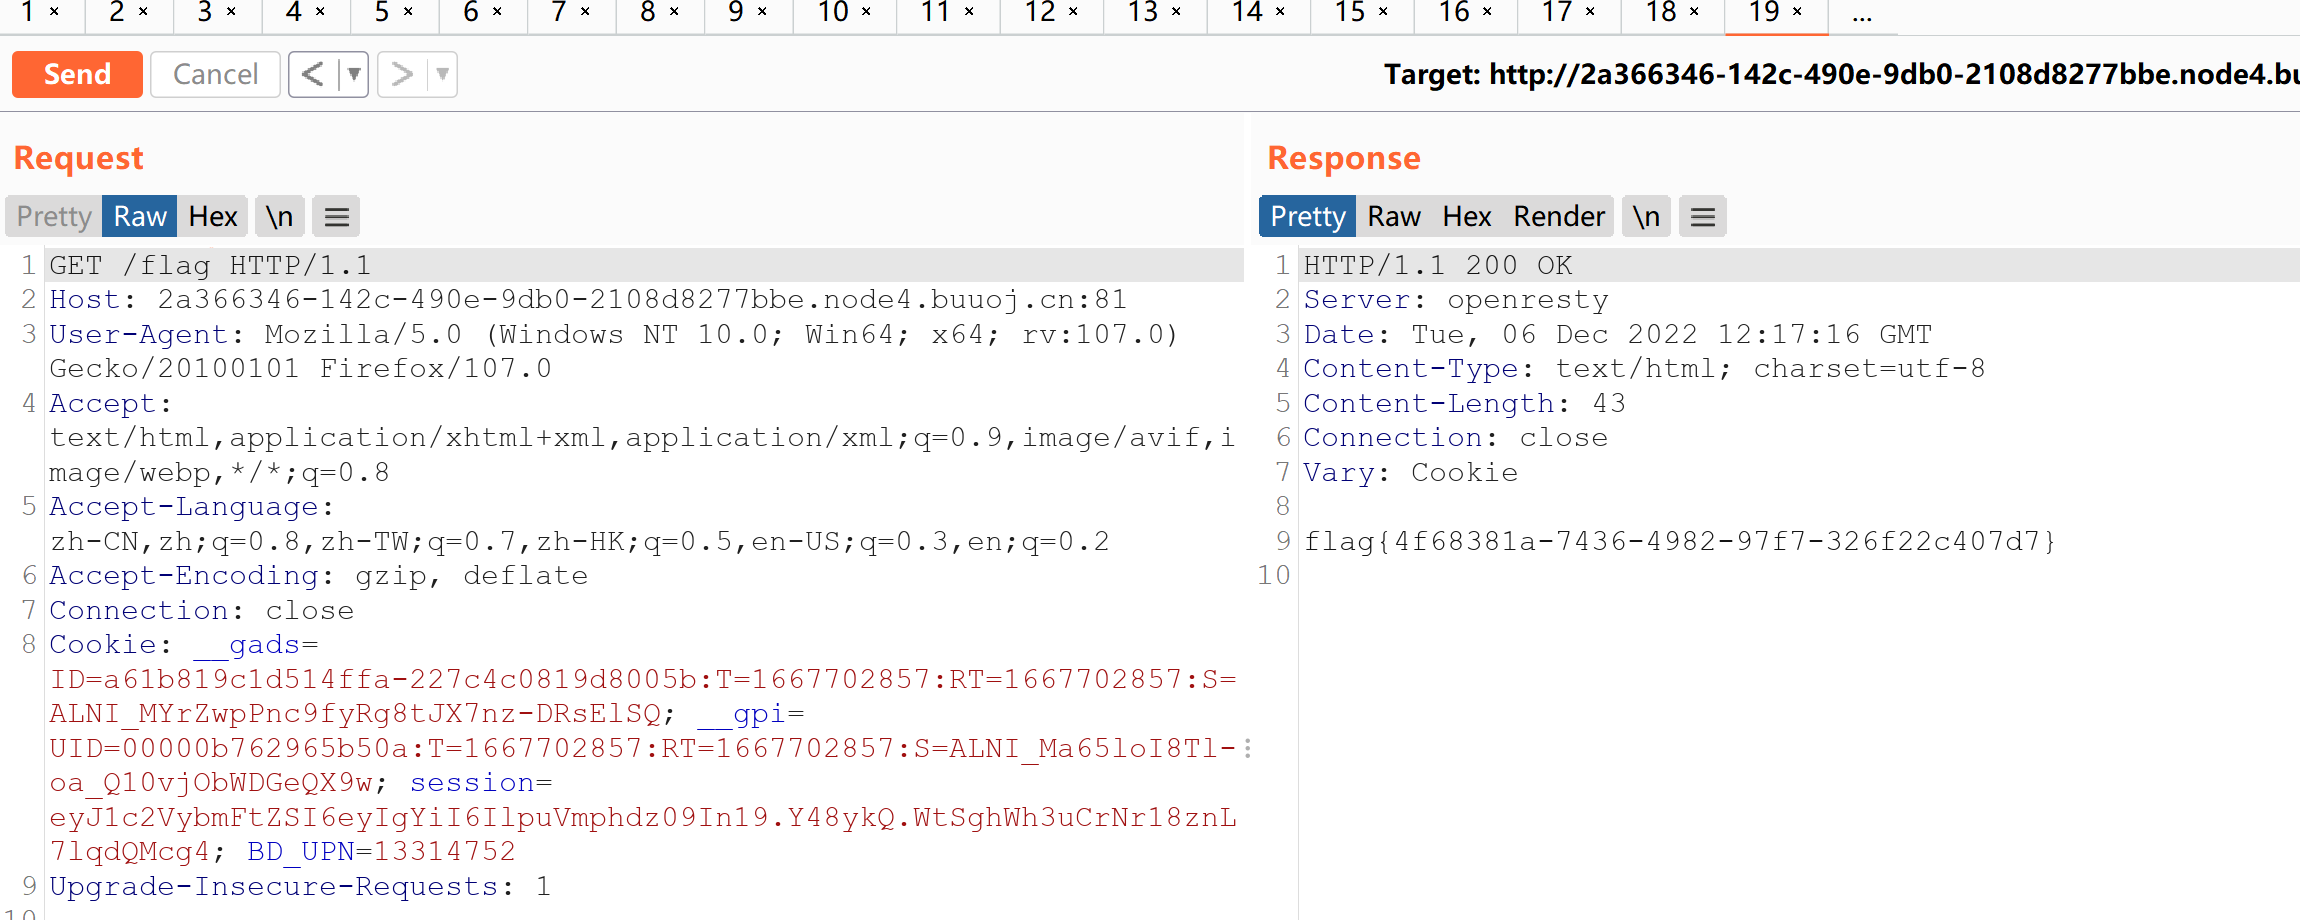This screenshot has width=2300, height=920.
Task: Click the Host header line in Request
Action: [588, 299]
